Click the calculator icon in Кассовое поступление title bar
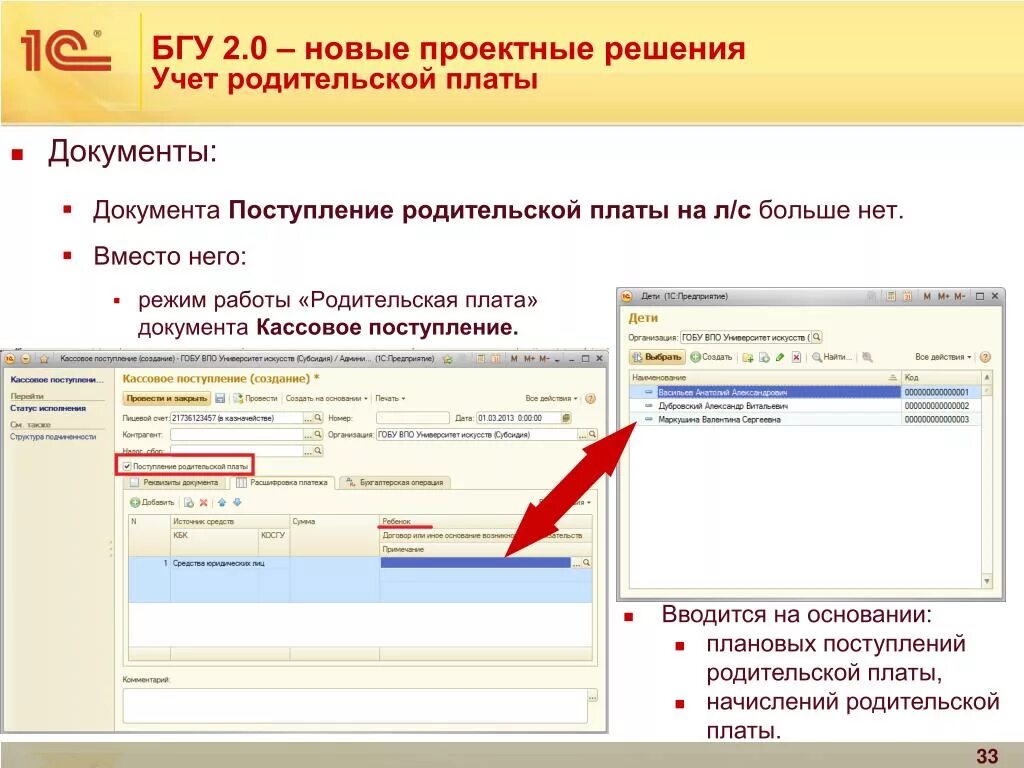This screenshot has height=768, width=1024. [480, 359]
